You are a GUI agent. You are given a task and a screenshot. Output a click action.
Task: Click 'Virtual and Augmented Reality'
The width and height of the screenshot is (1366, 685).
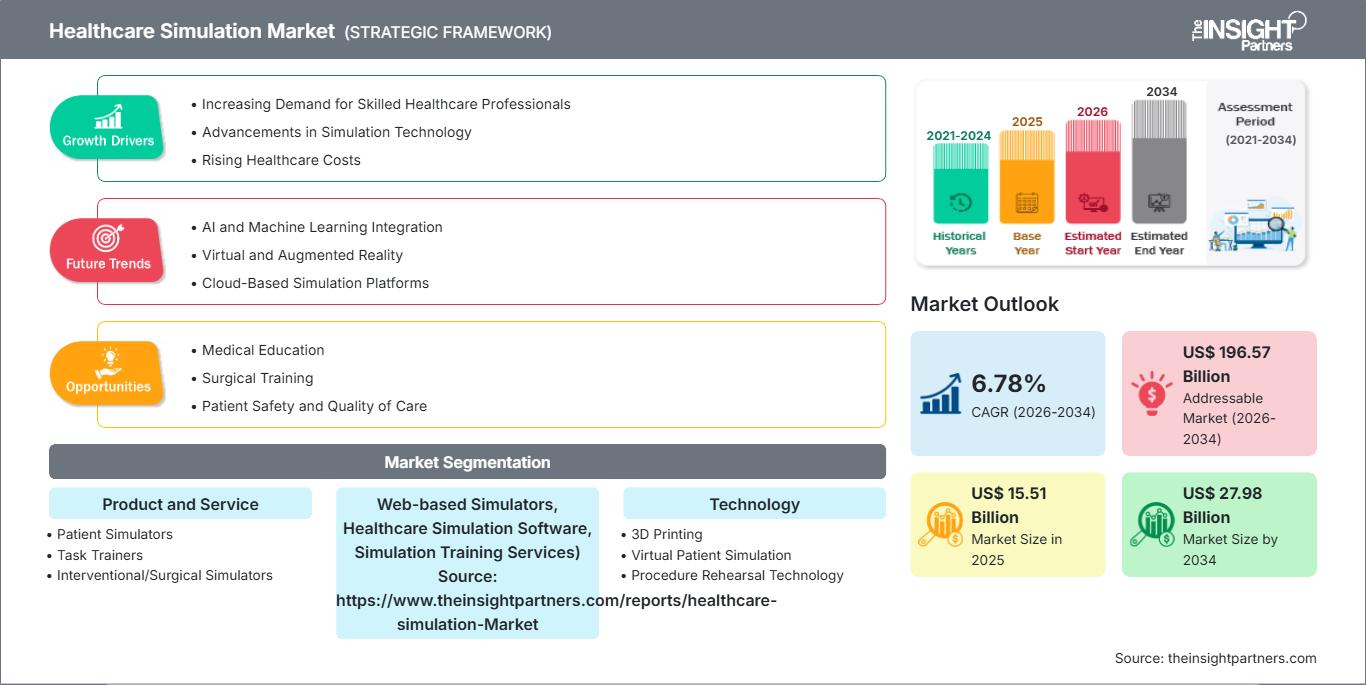click(x=302, y=255)
